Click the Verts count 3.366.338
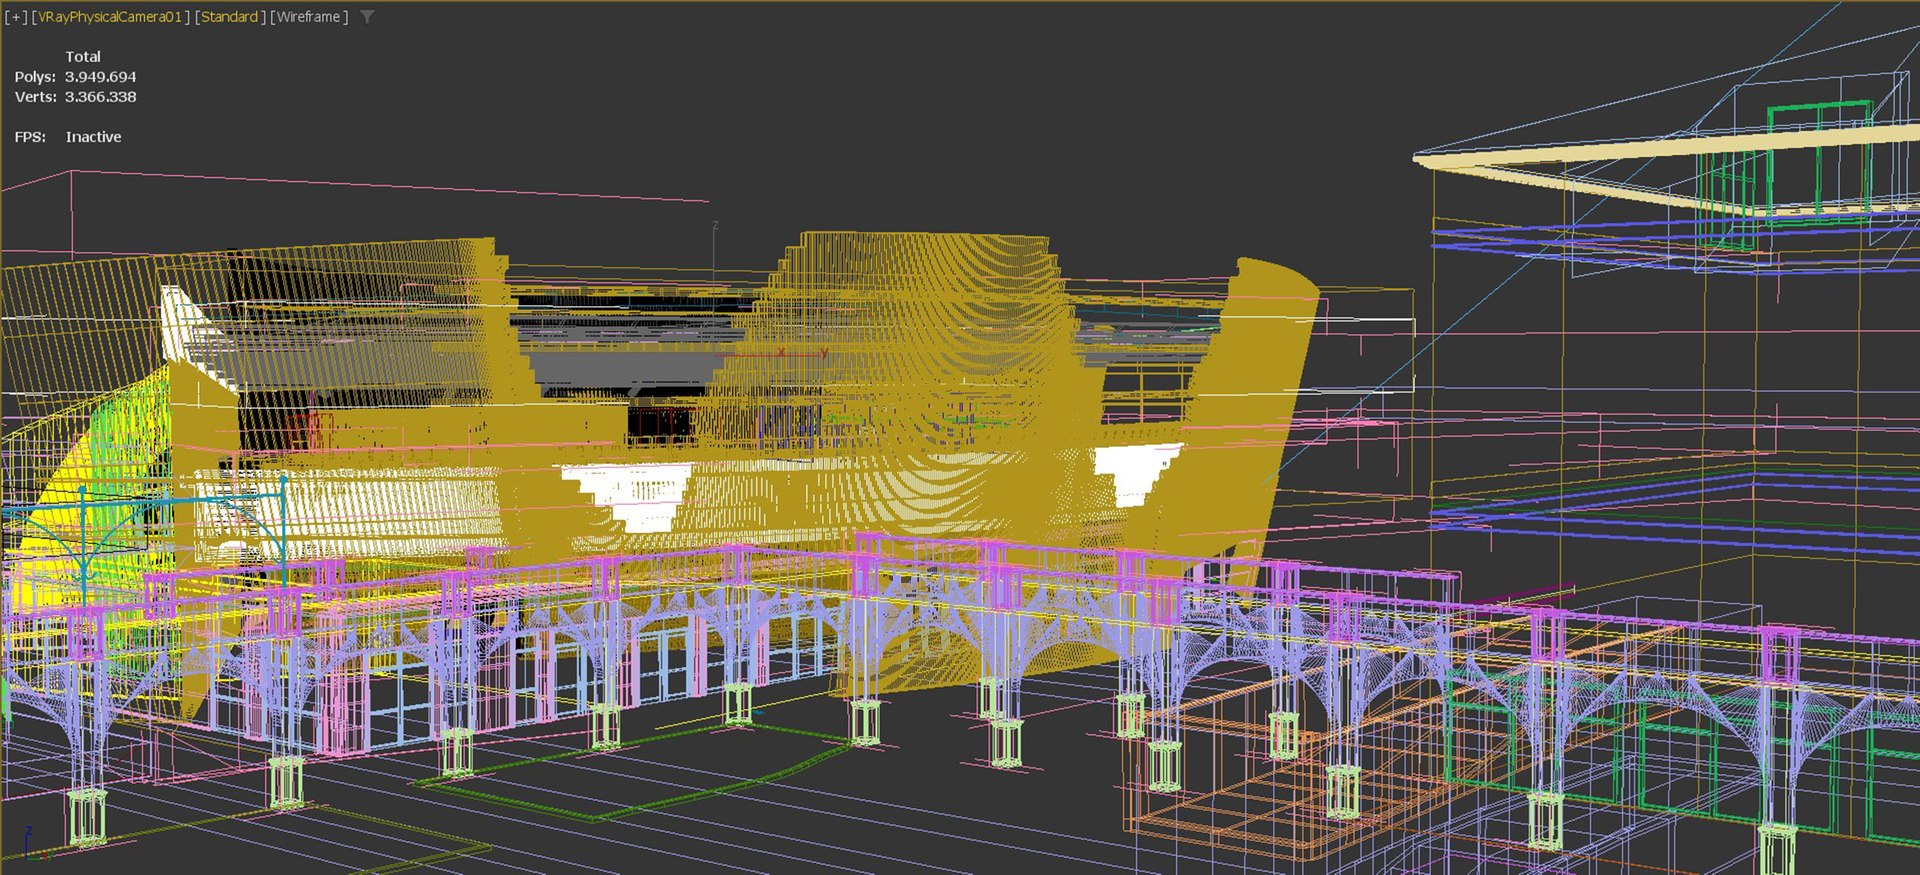The width and height of the screenshot is (1920, 875). tap(100, 97)
